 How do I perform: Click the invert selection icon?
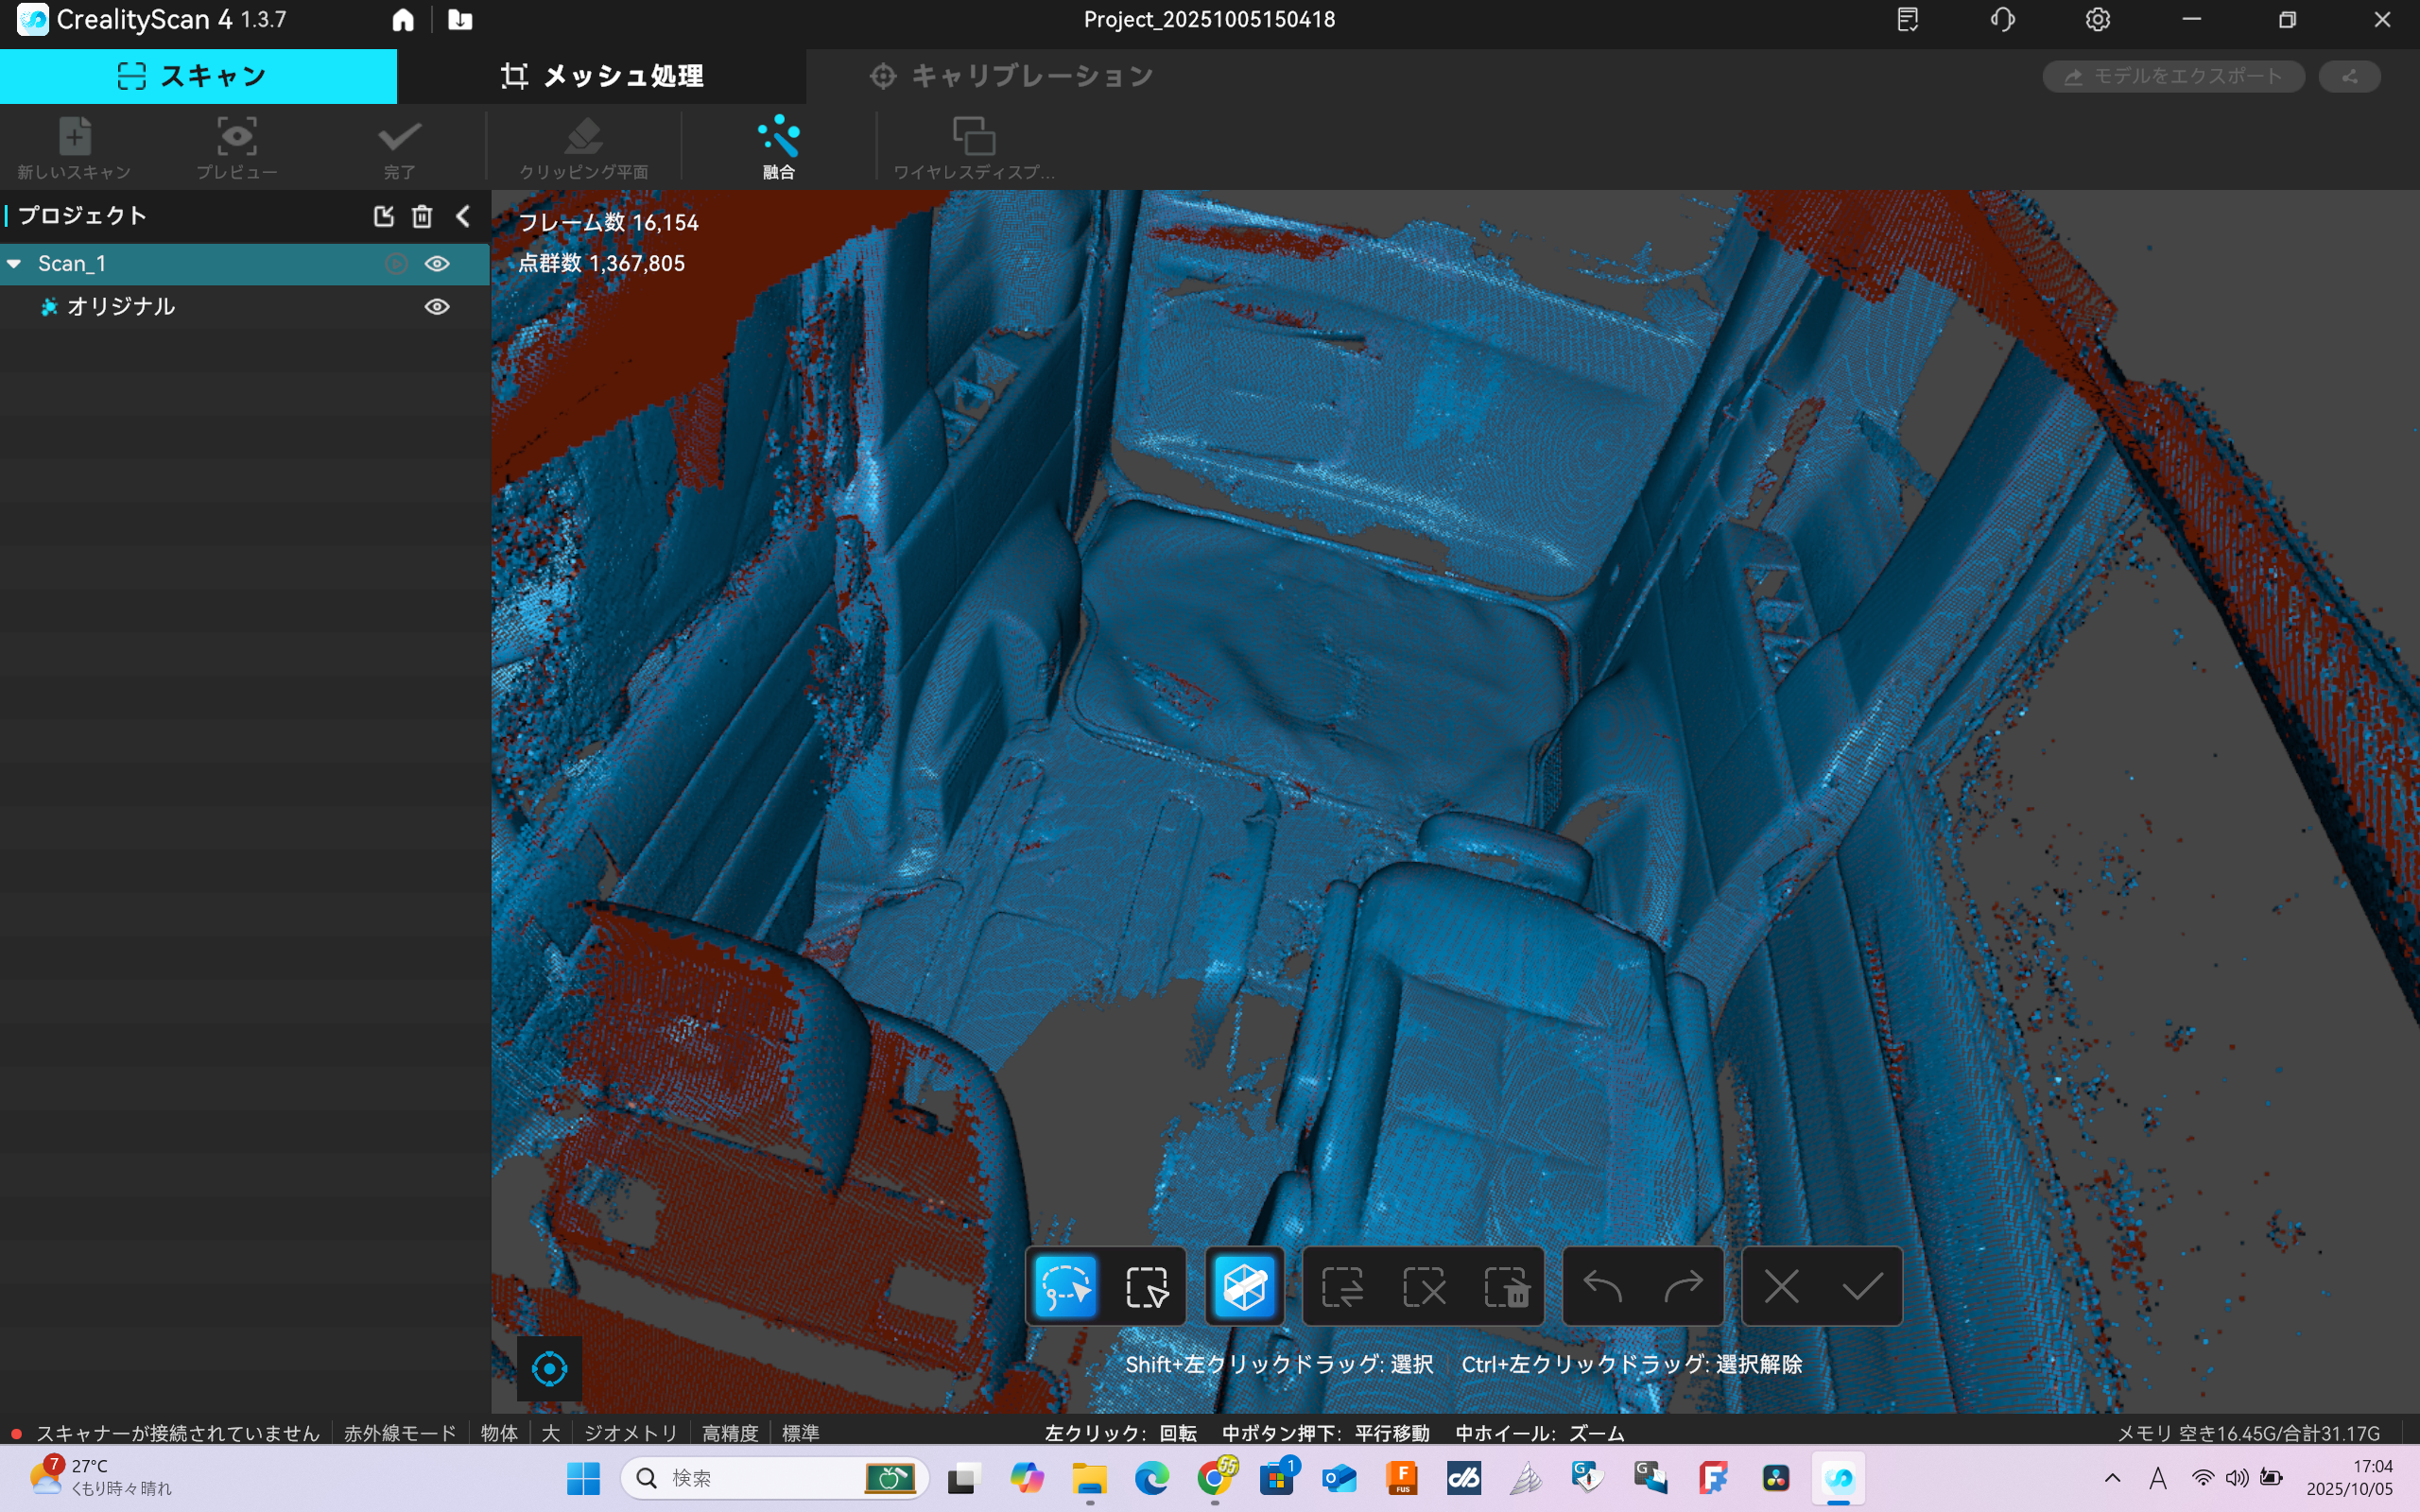[1342, 1286]
